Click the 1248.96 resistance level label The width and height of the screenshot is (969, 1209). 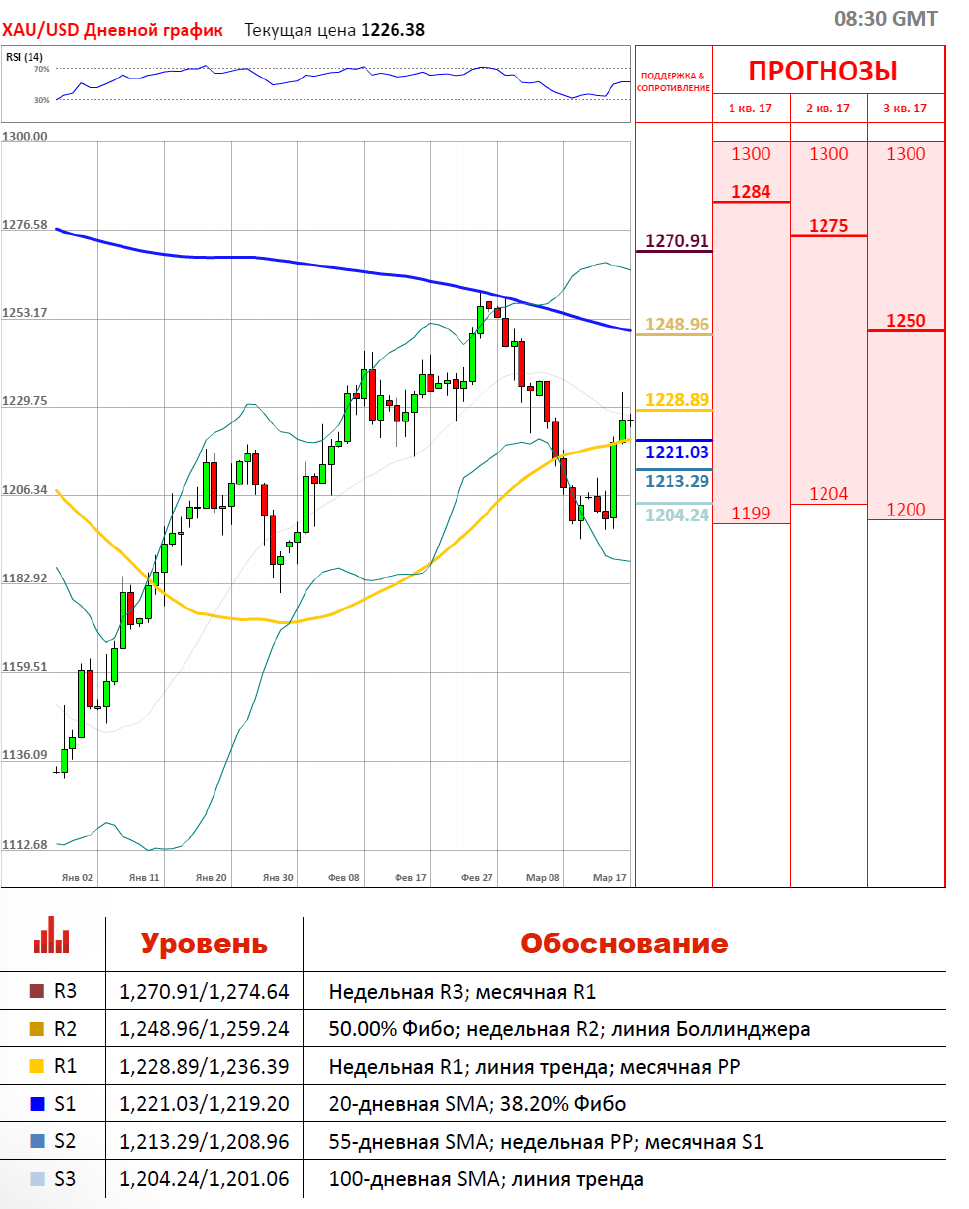pos(676,324)
